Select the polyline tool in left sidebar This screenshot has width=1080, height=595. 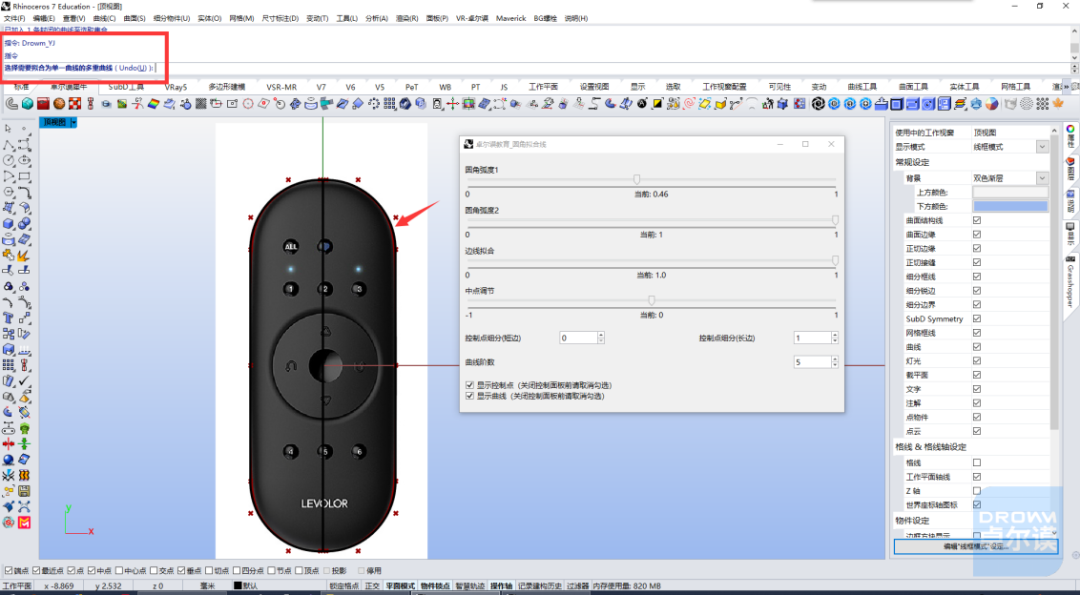pyautogui.click(x=8, y=145)
